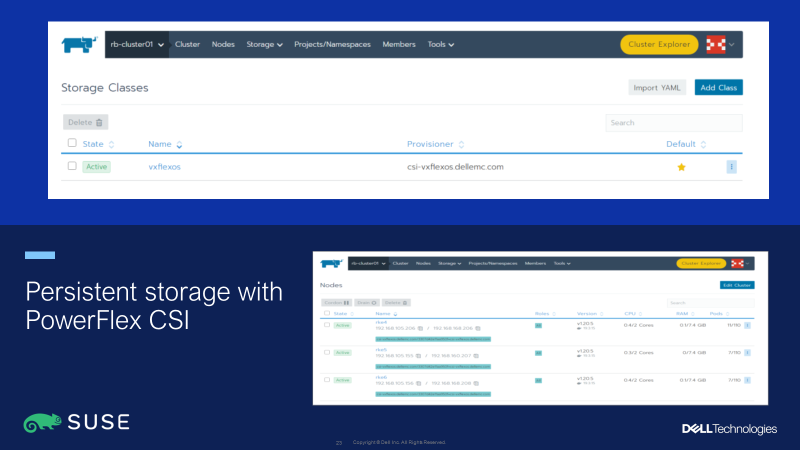Sort Nodes list by the Roles sort arrows
Viewport: 800px width, 450px height.
[x=554, y=314]
